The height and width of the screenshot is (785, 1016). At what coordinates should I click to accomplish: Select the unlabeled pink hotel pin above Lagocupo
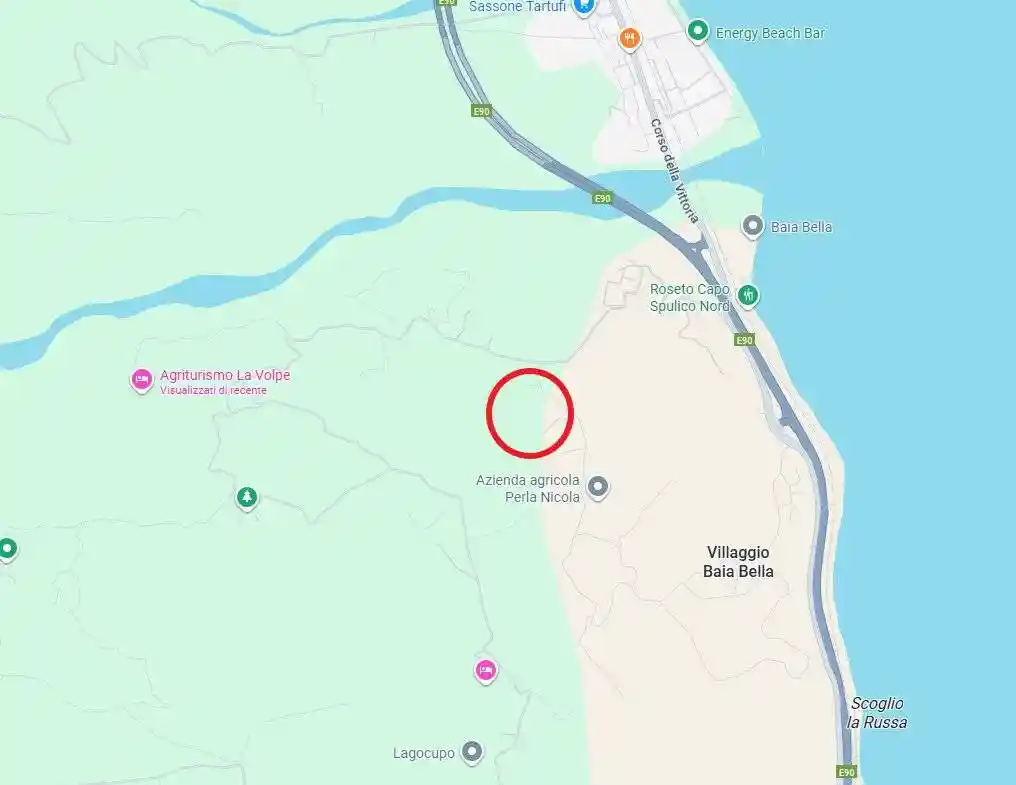coord(486,670)
